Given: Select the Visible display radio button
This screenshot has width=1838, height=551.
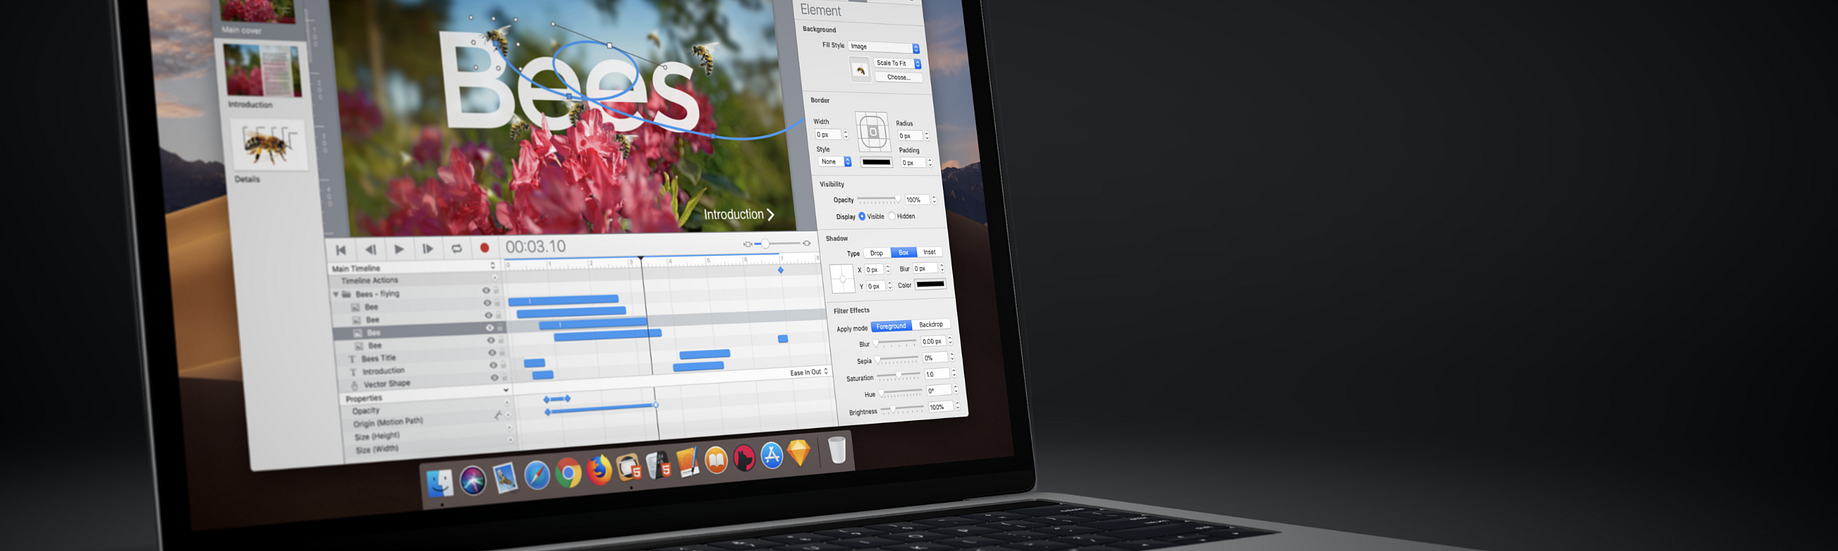Looking at the screenshot, I should point(862,216).
